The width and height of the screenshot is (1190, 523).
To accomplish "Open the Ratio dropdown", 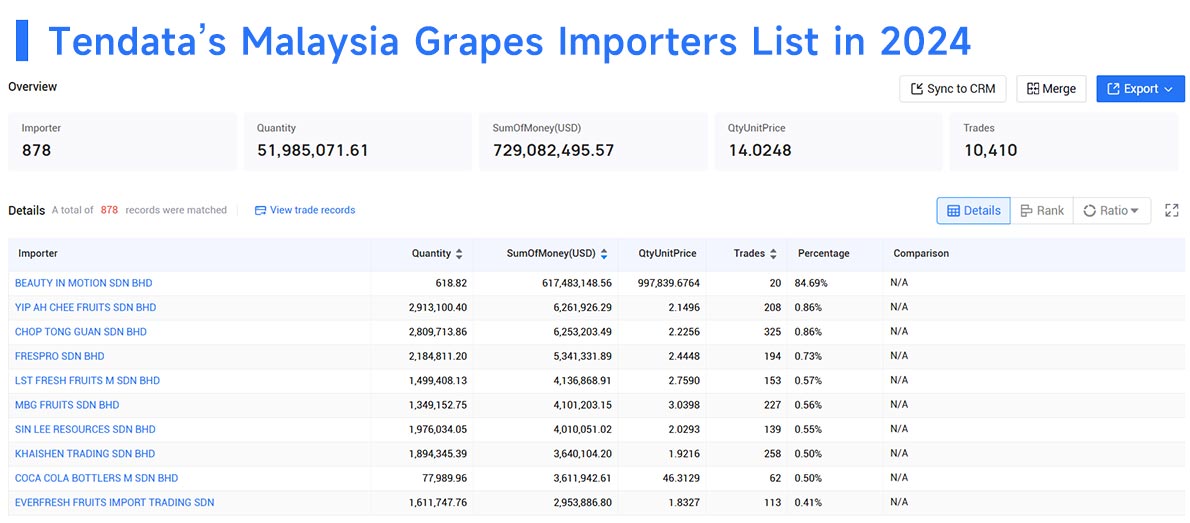I will [1111, 211].
